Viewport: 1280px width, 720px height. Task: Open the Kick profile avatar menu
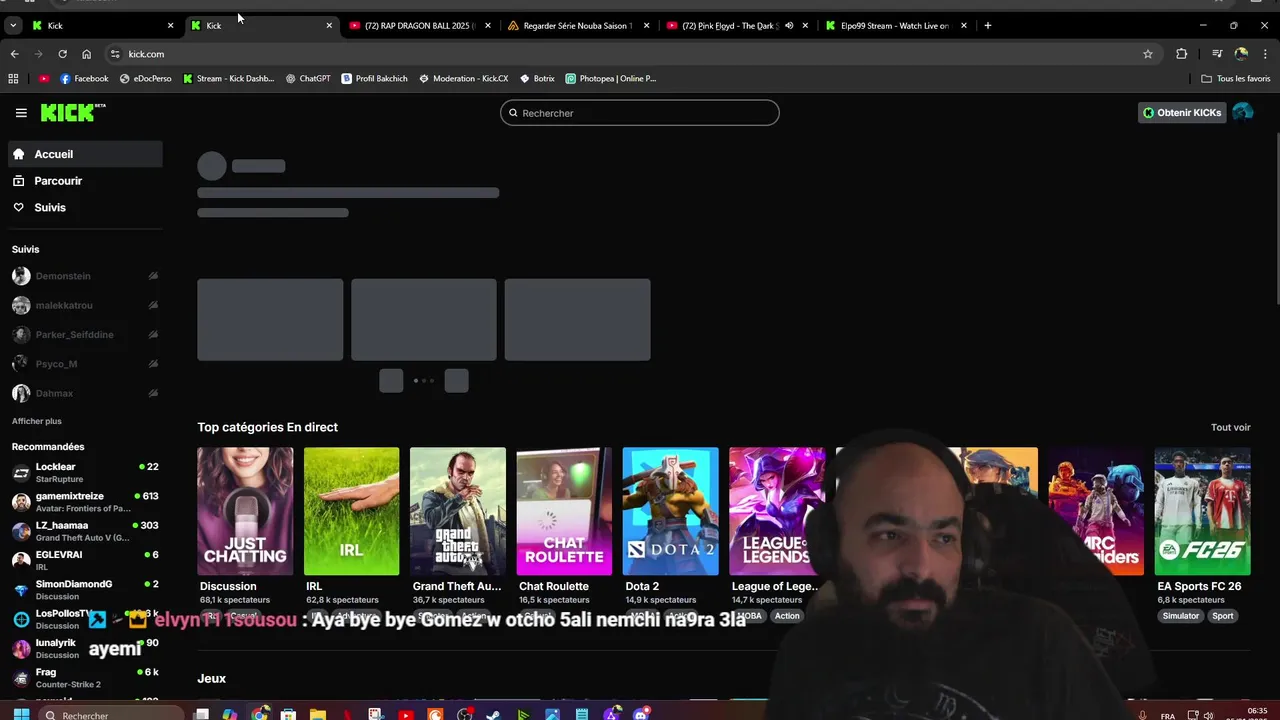click(x=1243, y=113)
